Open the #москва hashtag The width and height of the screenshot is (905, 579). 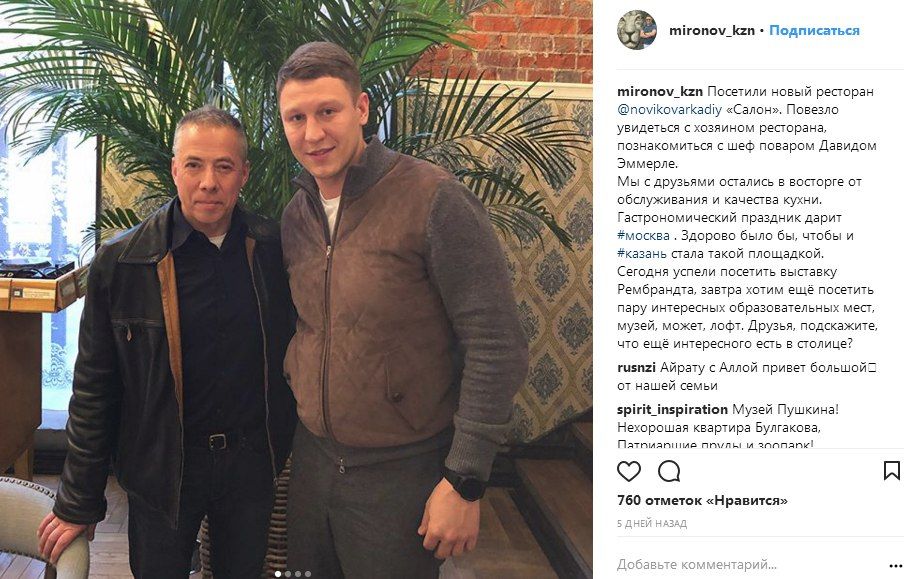643,236
